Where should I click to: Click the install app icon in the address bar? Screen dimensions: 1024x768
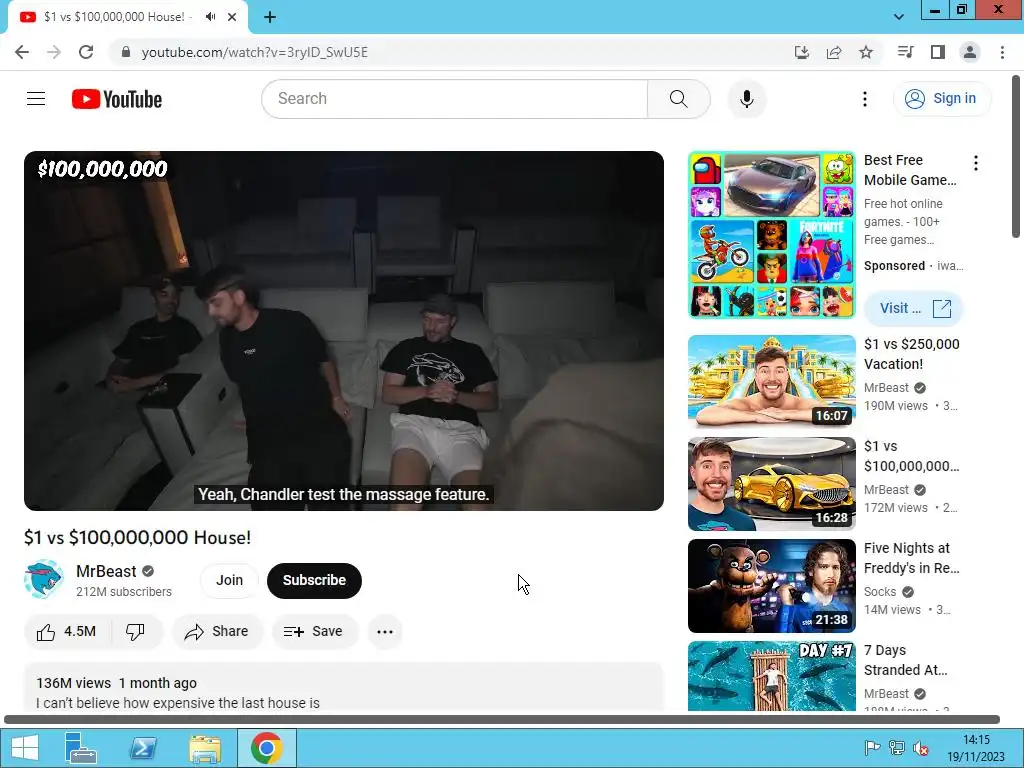tap(802, 52)
